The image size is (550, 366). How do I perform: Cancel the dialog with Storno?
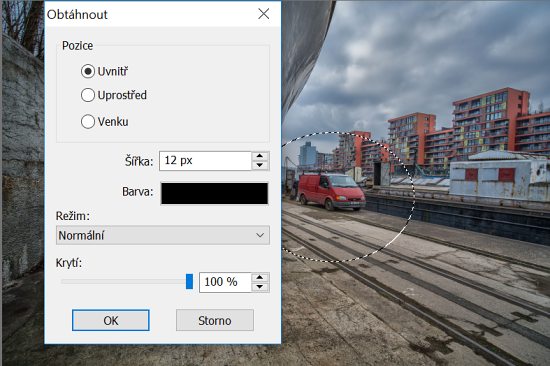[x=215, y=320]
